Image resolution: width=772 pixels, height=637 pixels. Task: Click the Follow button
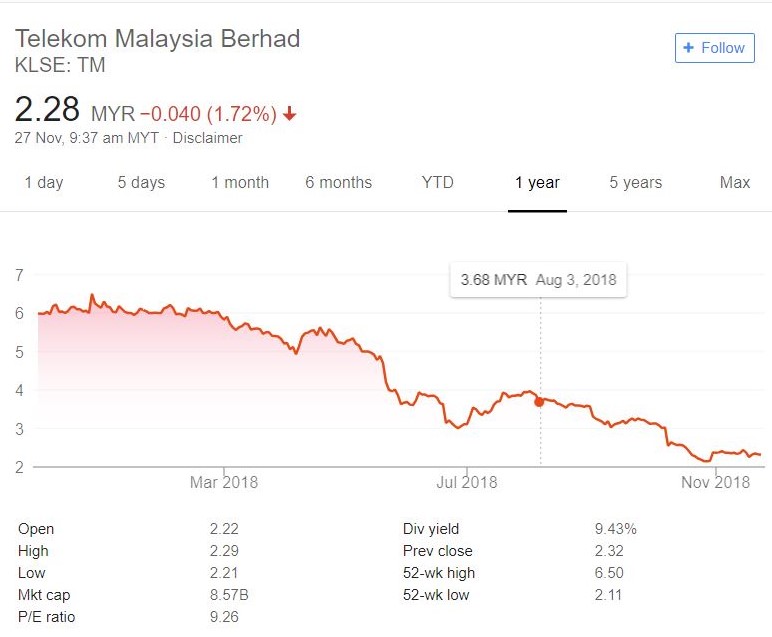click(714, 47)
